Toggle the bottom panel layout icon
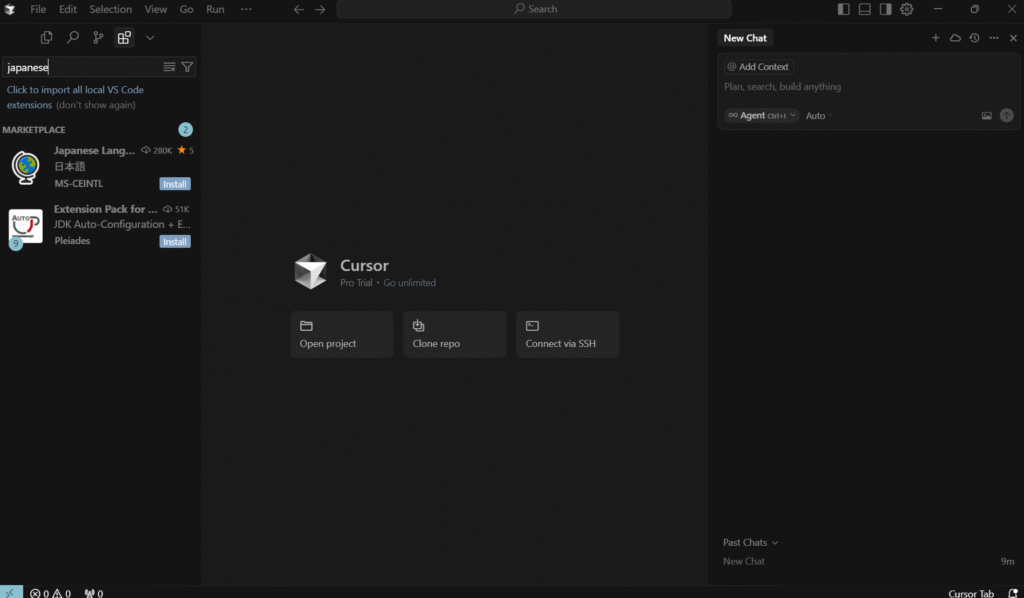This screenshot has height=598, width=1024. [865, 9]
